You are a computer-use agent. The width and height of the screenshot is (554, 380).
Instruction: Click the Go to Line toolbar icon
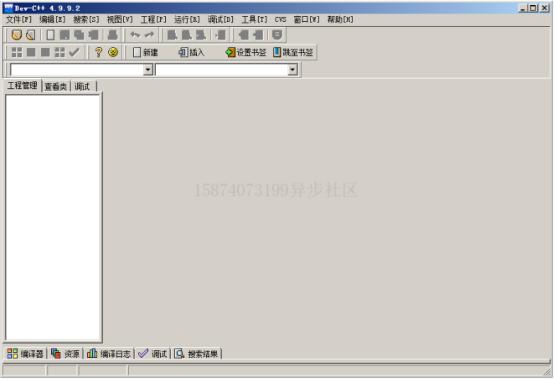click(x=221, y=35)
